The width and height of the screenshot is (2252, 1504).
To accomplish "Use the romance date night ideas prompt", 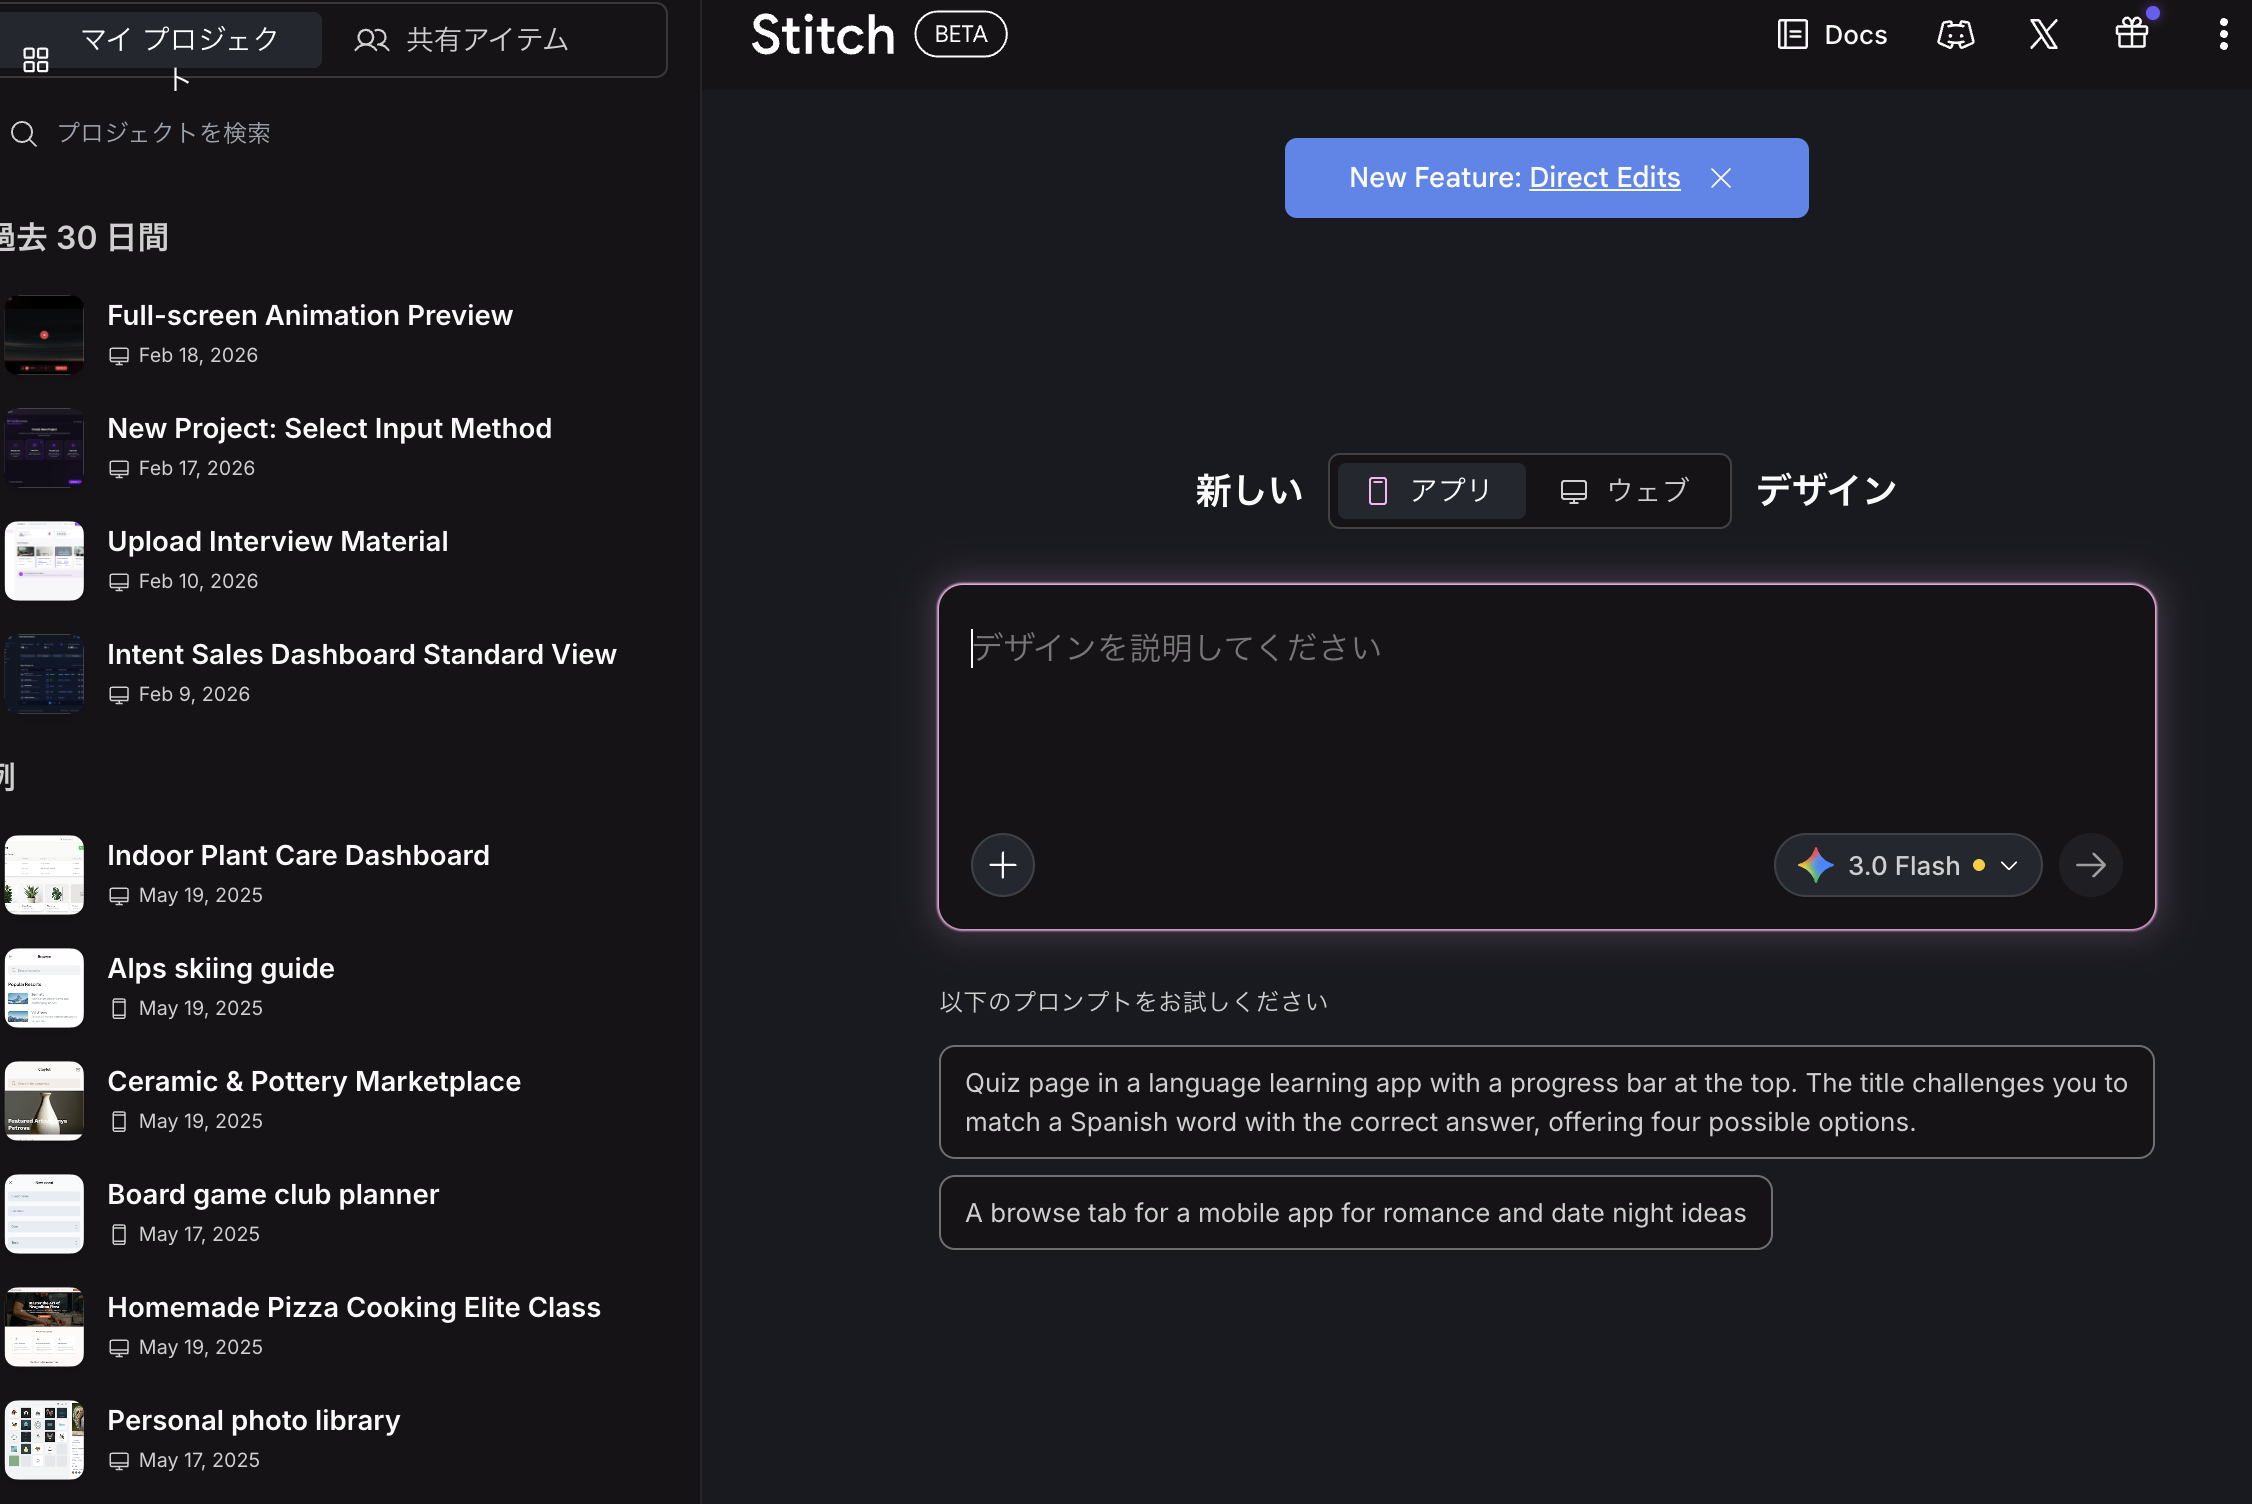I will pyautogui.click(x=1355, y=1213).
